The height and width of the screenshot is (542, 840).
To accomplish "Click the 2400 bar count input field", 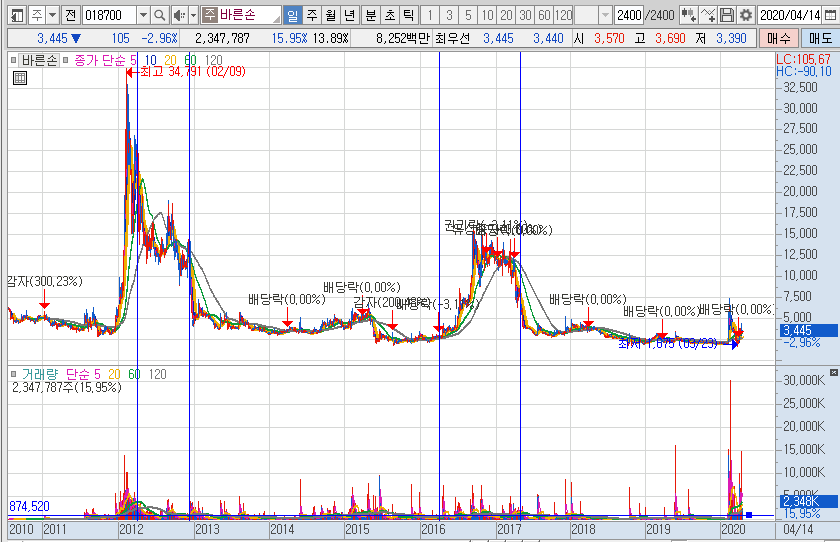I will 629,15.
